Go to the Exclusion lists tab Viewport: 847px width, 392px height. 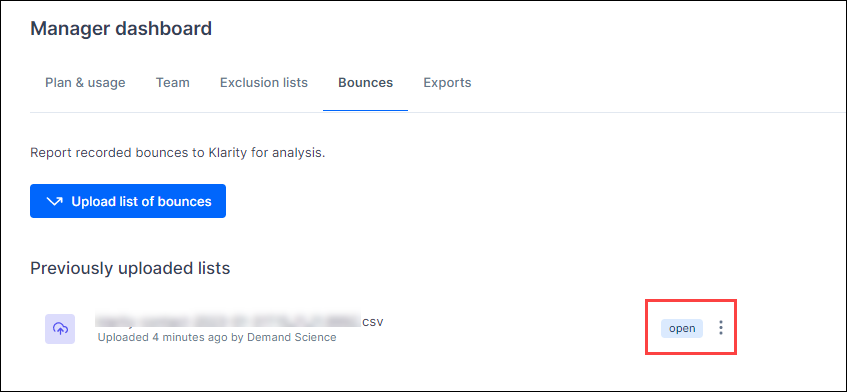click(x=264, y=83)
